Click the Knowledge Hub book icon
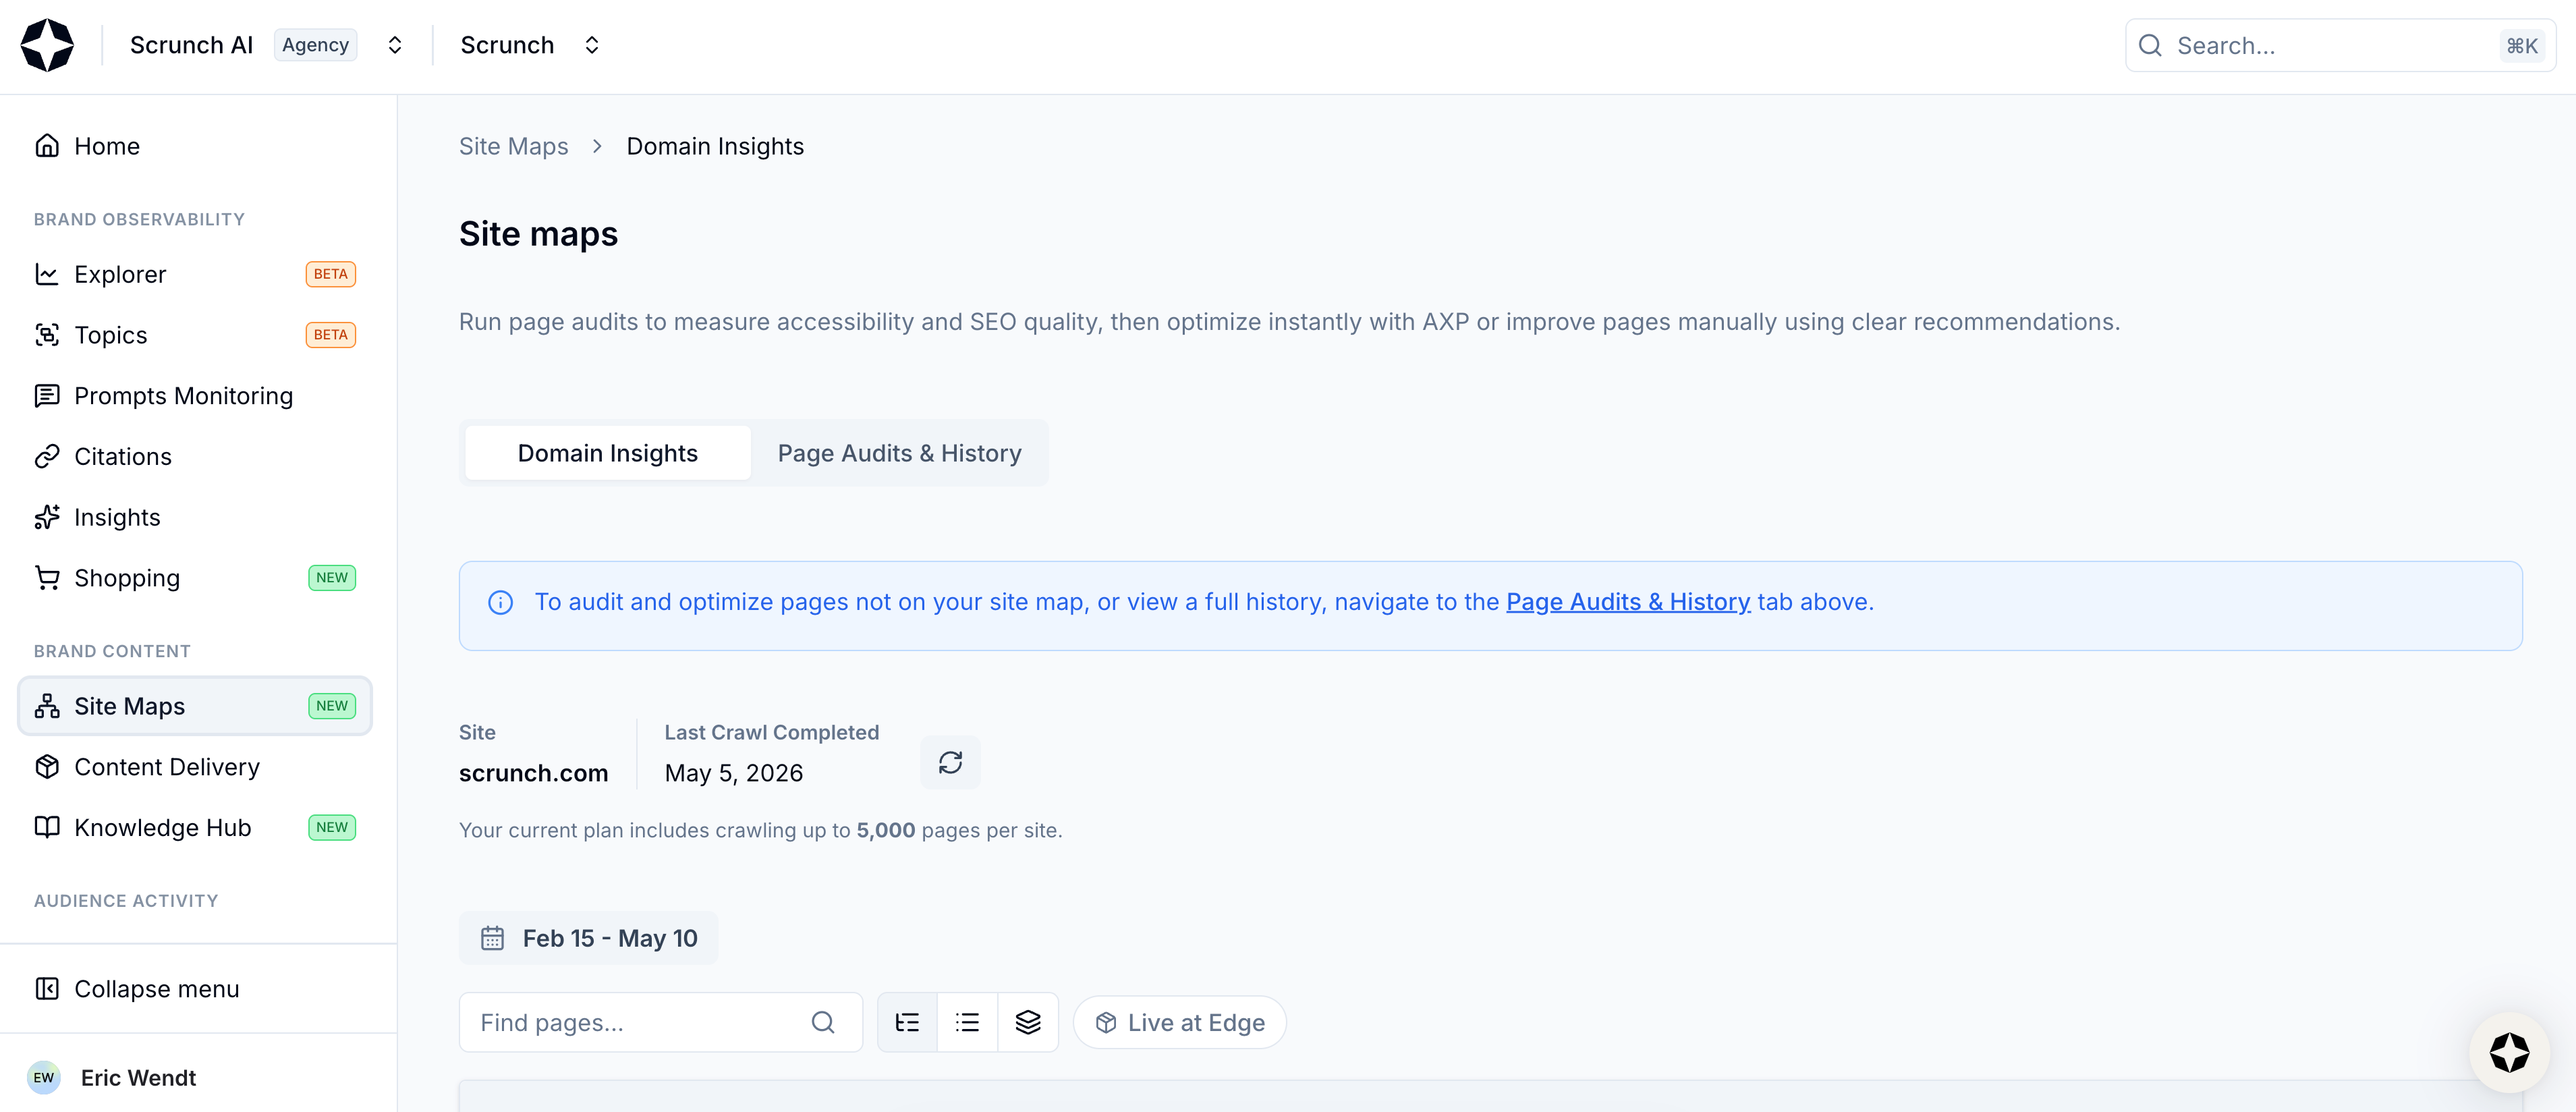The image size is (2576, 1112). tap(47, 828)
